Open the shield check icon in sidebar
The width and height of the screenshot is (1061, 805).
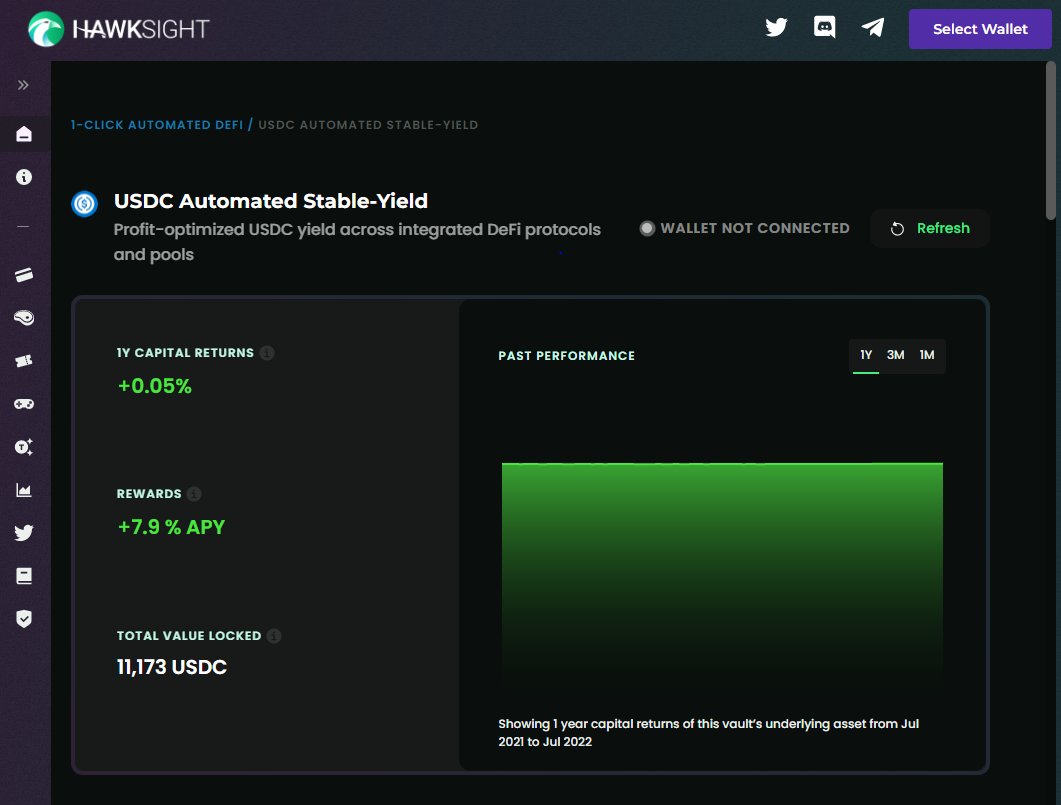pyautogui.click(x=24, y=619)
